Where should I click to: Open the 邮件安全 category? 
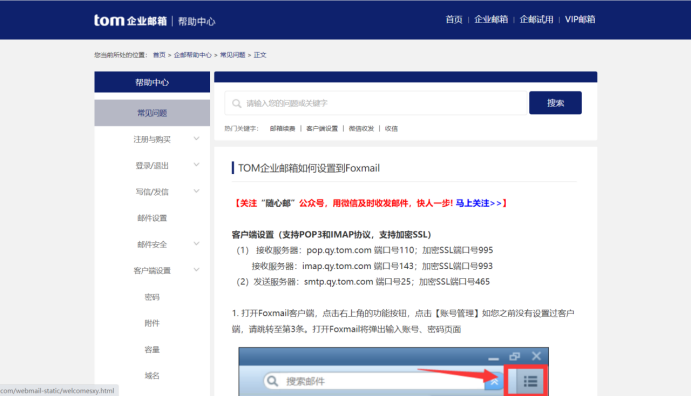152,244
